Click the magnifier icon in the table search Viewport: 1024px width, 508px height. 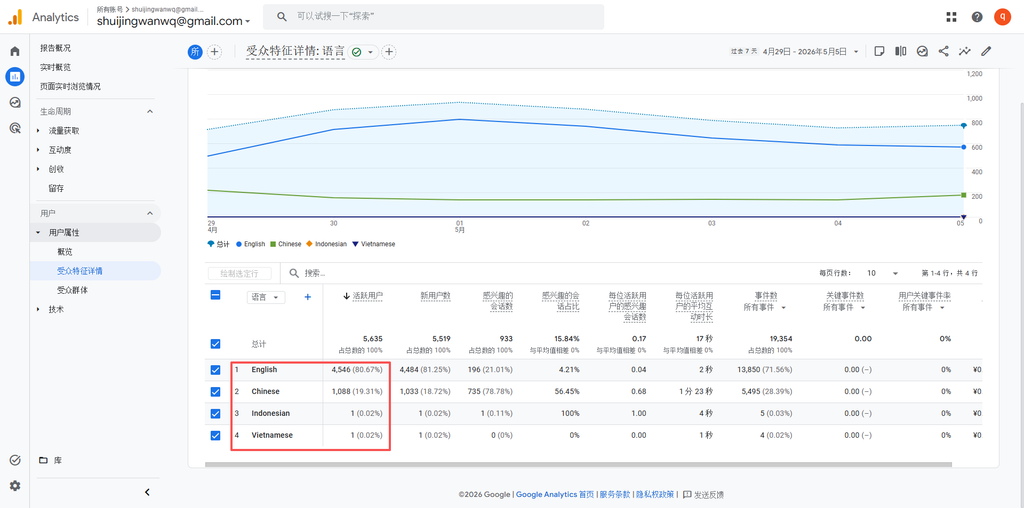pos(294,273)
